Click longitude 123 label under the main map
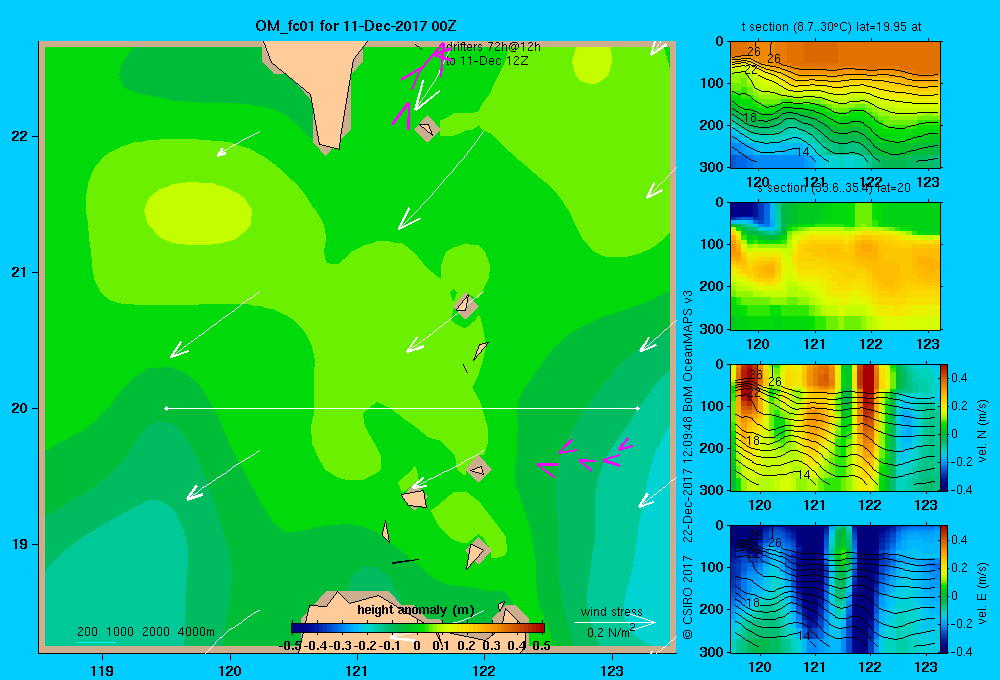The height and width of the screenshot is (680, 1000). point(612,670)
